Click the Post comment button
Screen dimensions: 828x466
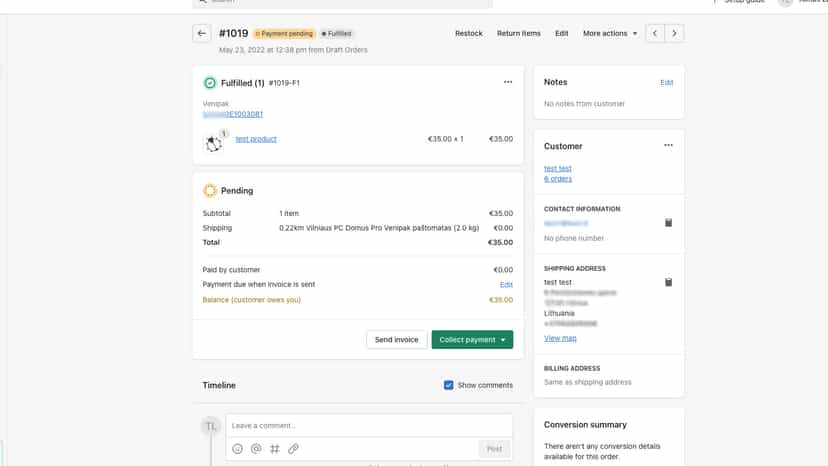(494, 449)
